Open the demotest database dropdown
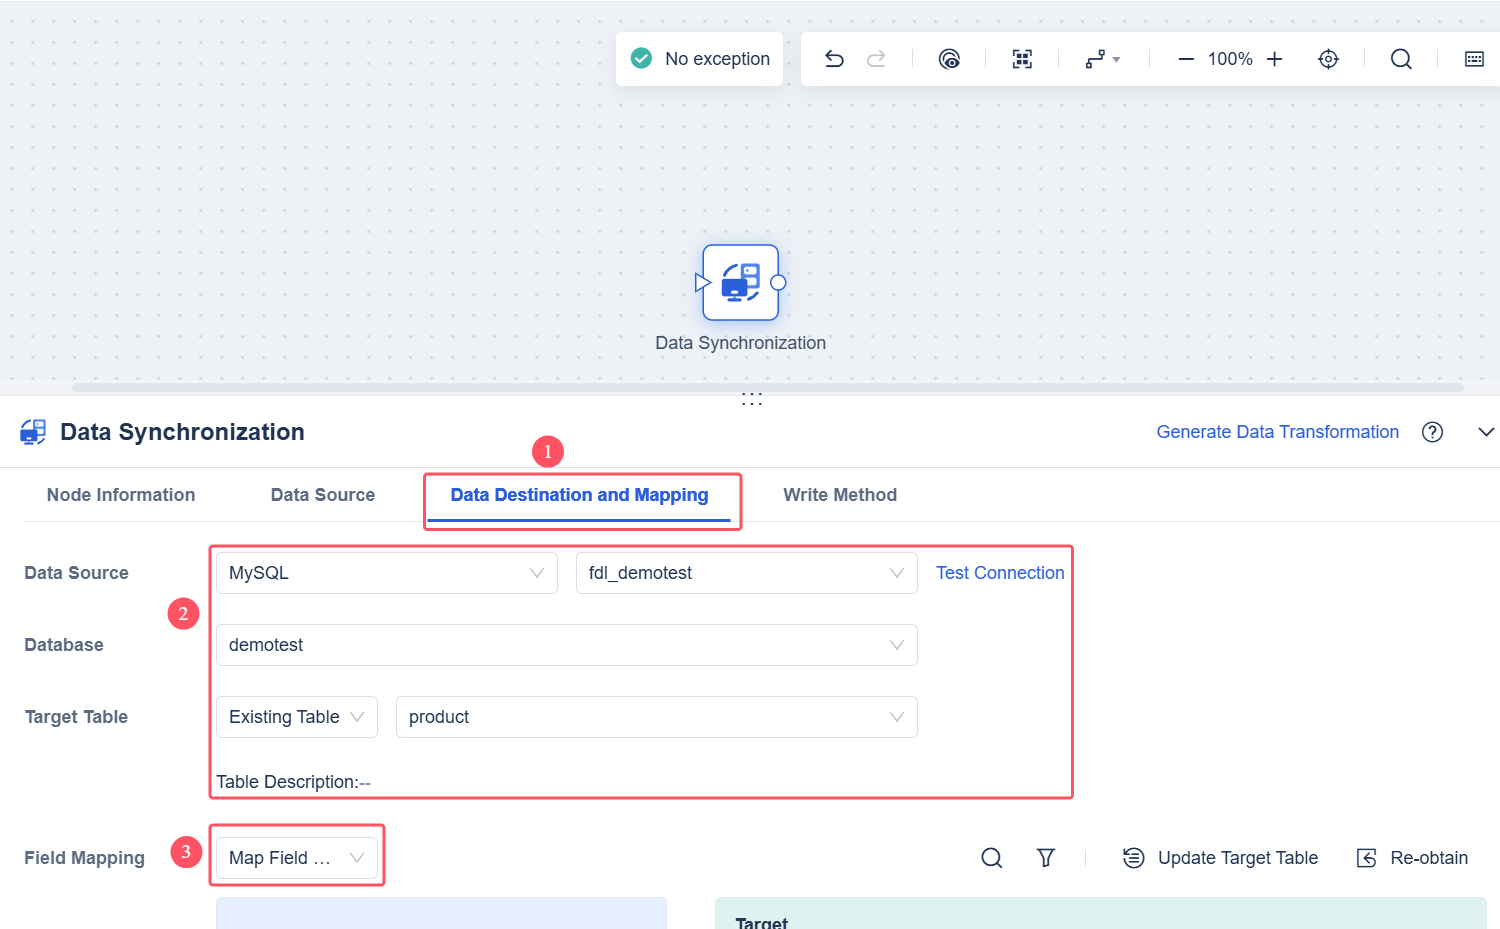The width and height of the screenshot is (1500, 929). 567,645
